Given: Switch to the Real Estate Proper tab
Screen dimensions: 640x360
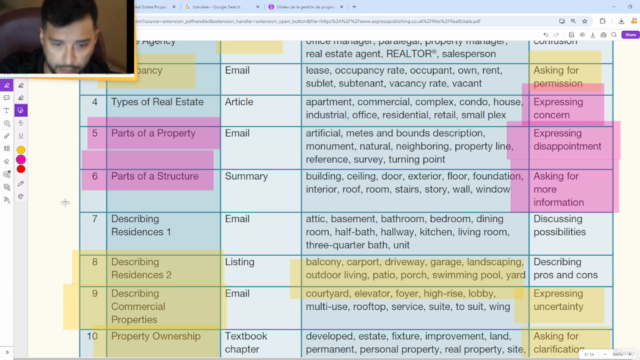Looking at the screenshot, I should [153, 7].
